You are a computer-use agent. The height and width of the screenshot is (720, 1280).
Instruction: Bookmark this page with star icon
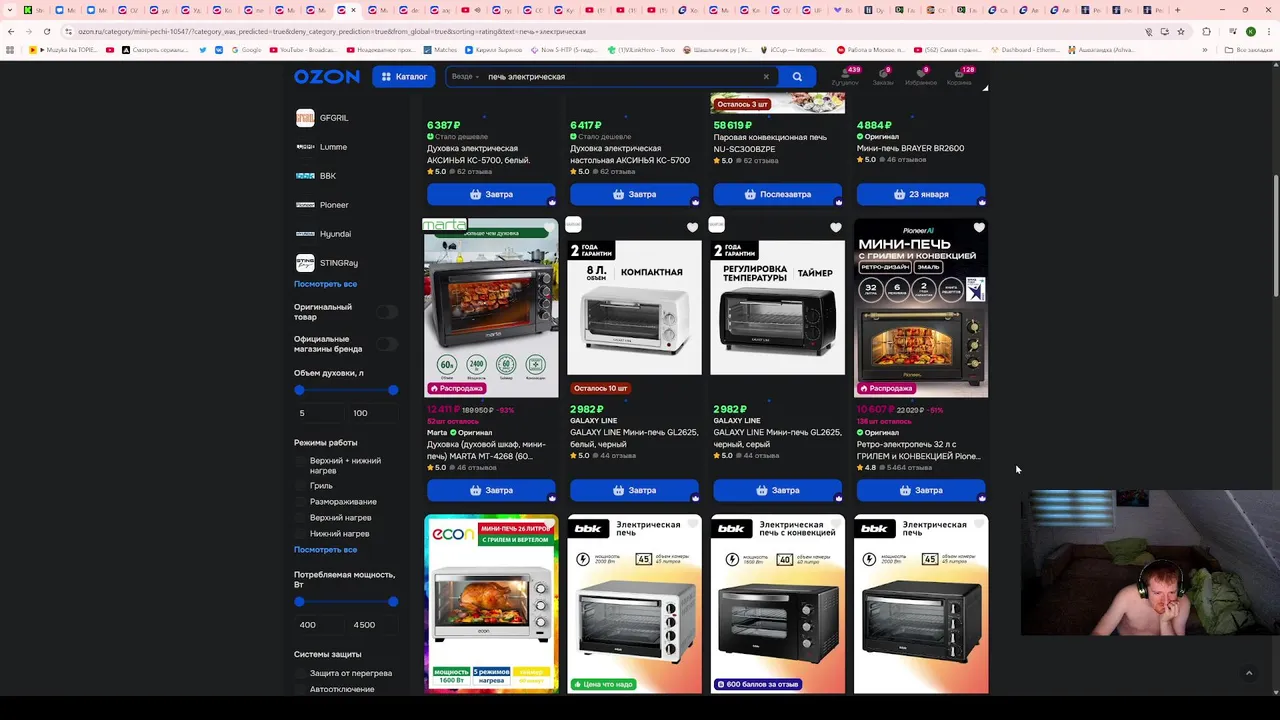[x=1181, y=31]
